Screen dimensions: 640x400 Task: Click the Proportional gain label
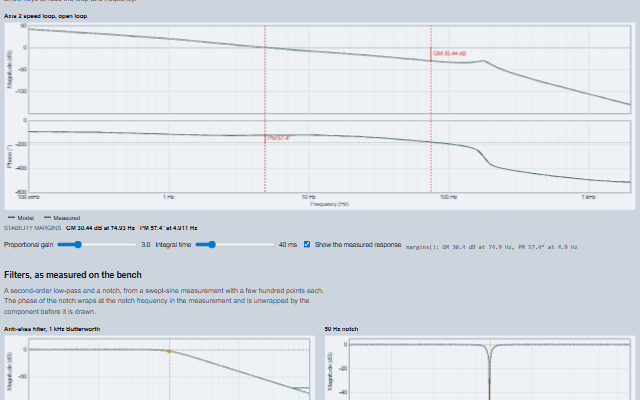pyautogui.click(x=29, y=244)
